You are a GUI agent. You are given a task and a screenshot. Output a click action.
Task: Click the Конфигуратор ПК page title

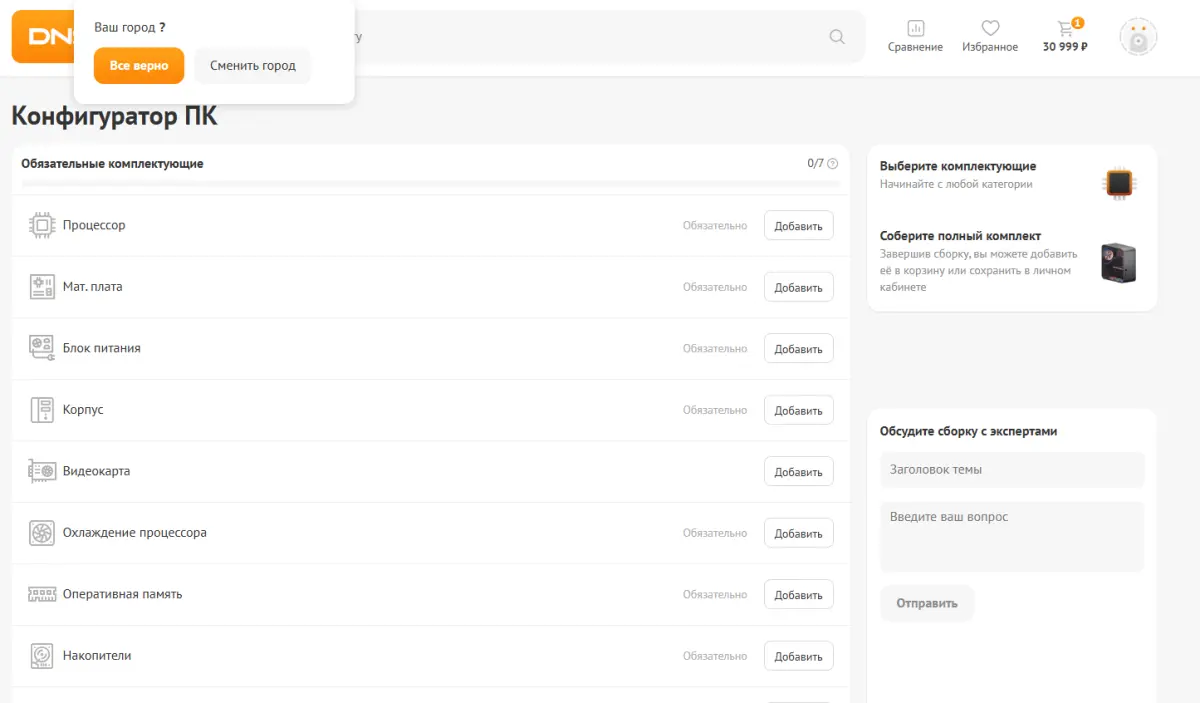pos(114,117)
